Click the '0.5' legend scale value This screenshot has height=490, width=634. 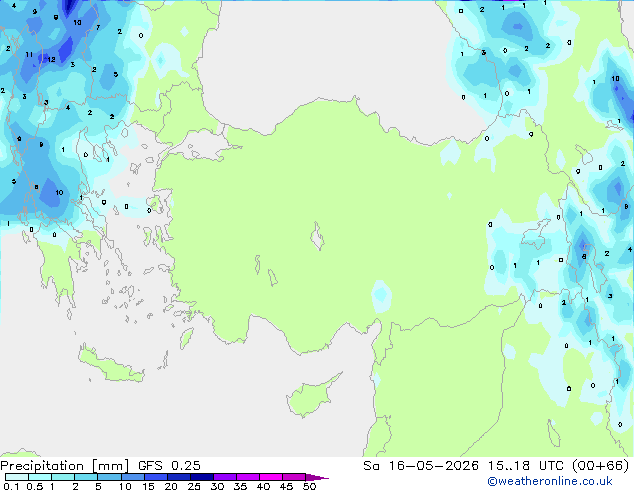[34, 486]
